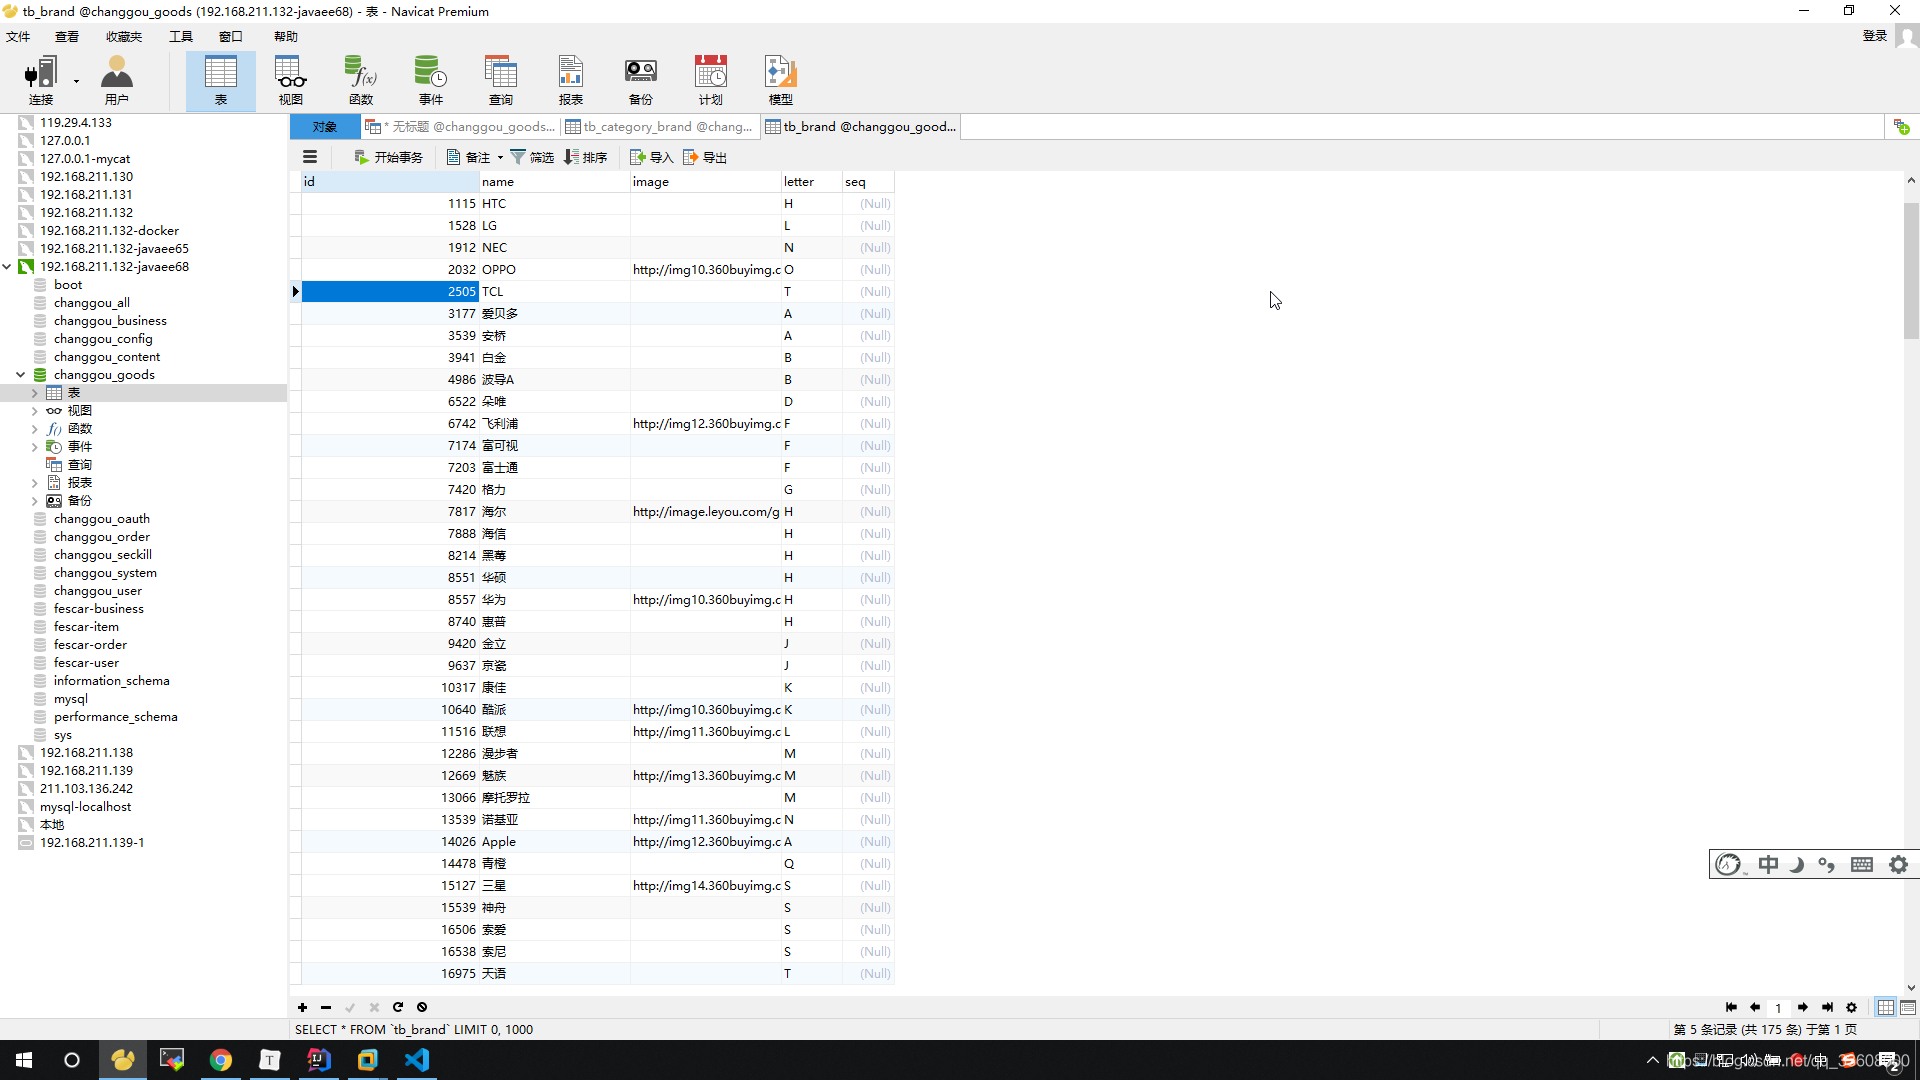Go to next page of records
Viewport: 1920px width, 1080px height.
1803,1007
